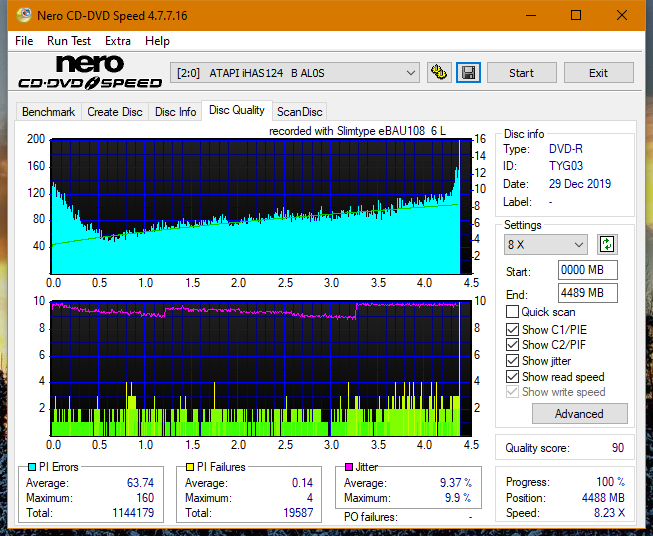
Task: Switch to the Disc Info tab
Action: tap(175, 112)
